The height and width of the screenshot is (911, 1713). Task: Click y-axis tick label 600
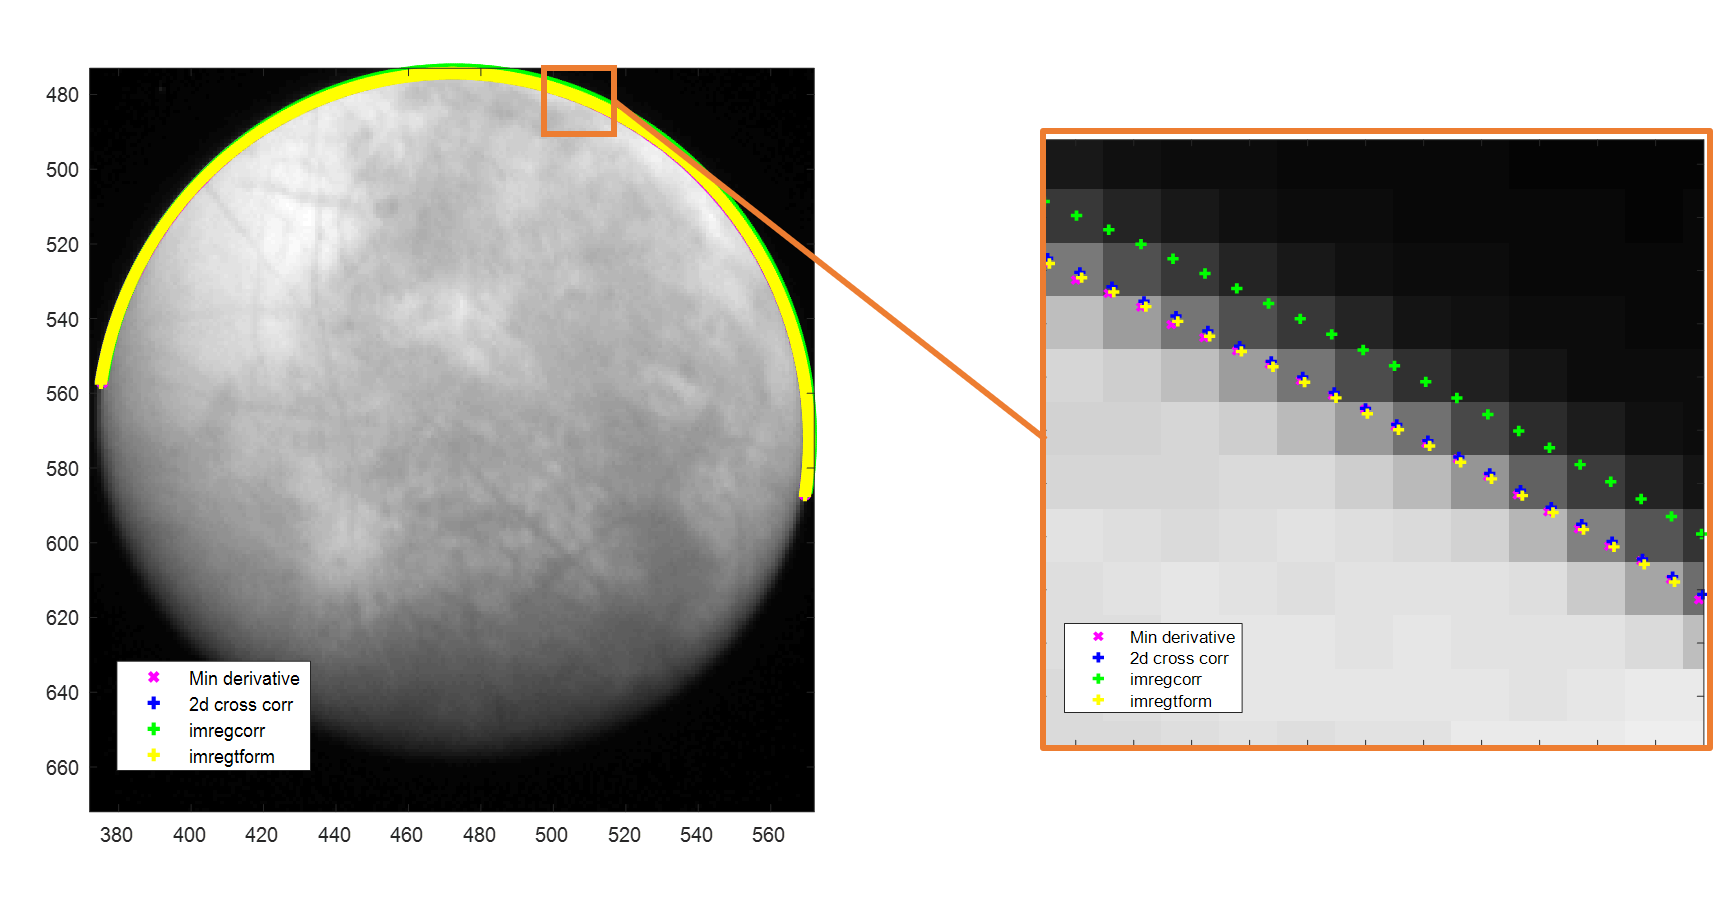[x=62, y=544]
